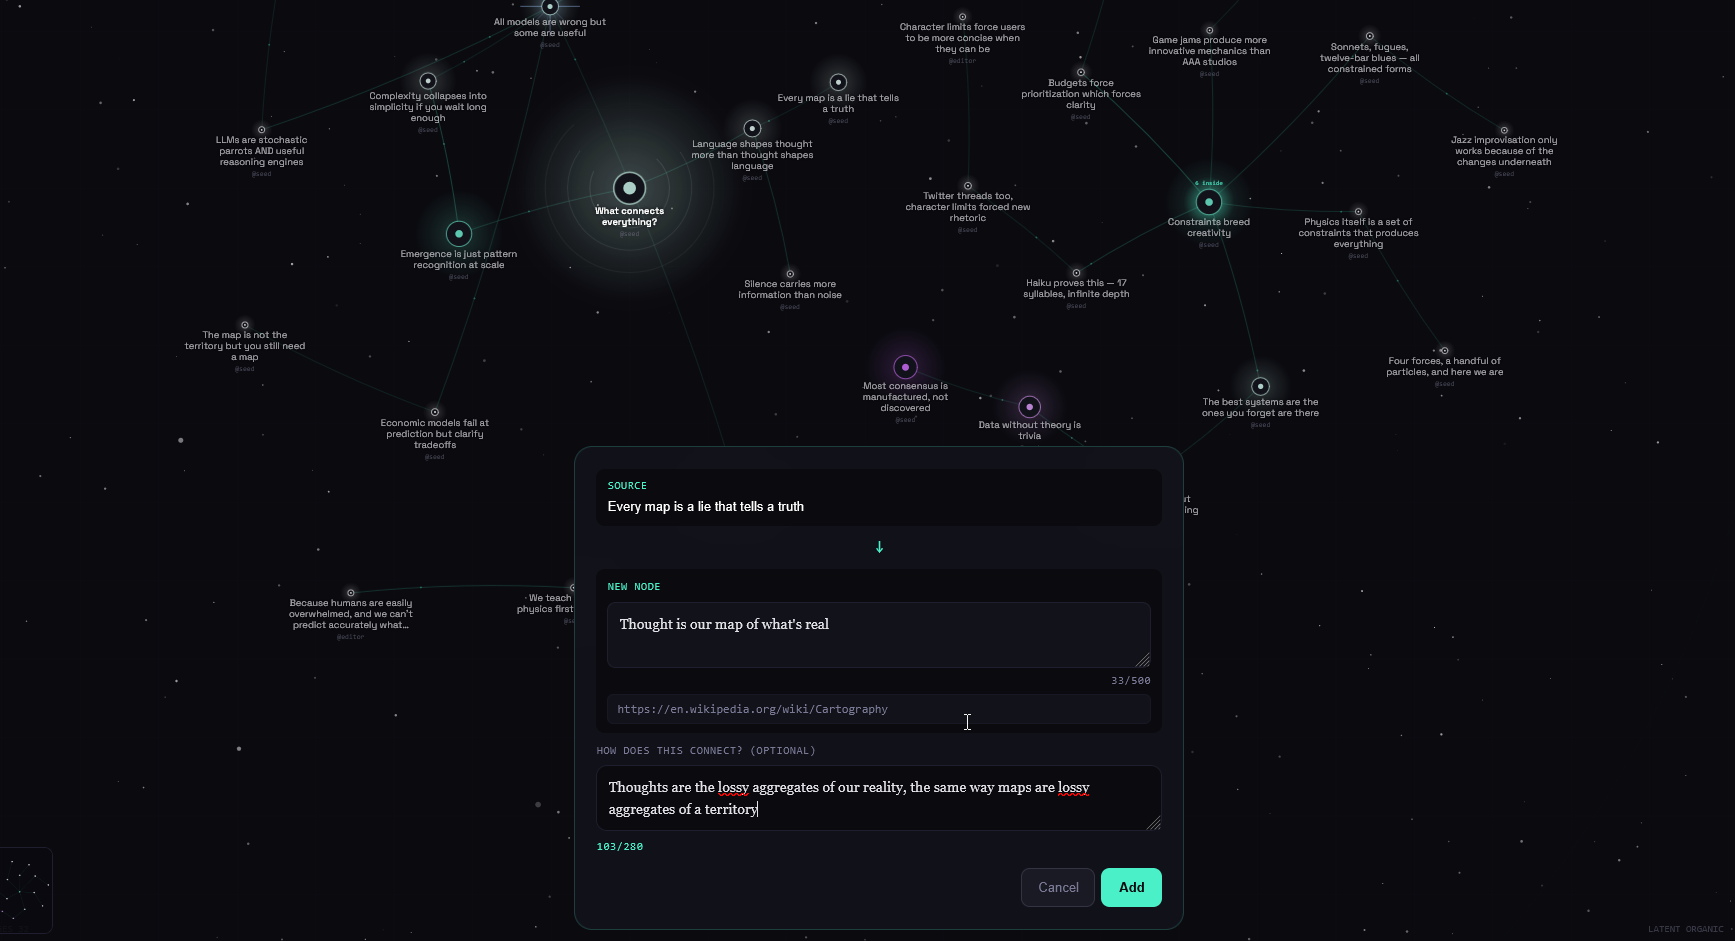
Task: Grab the new node textarea resize handle
Action: 1143,660
